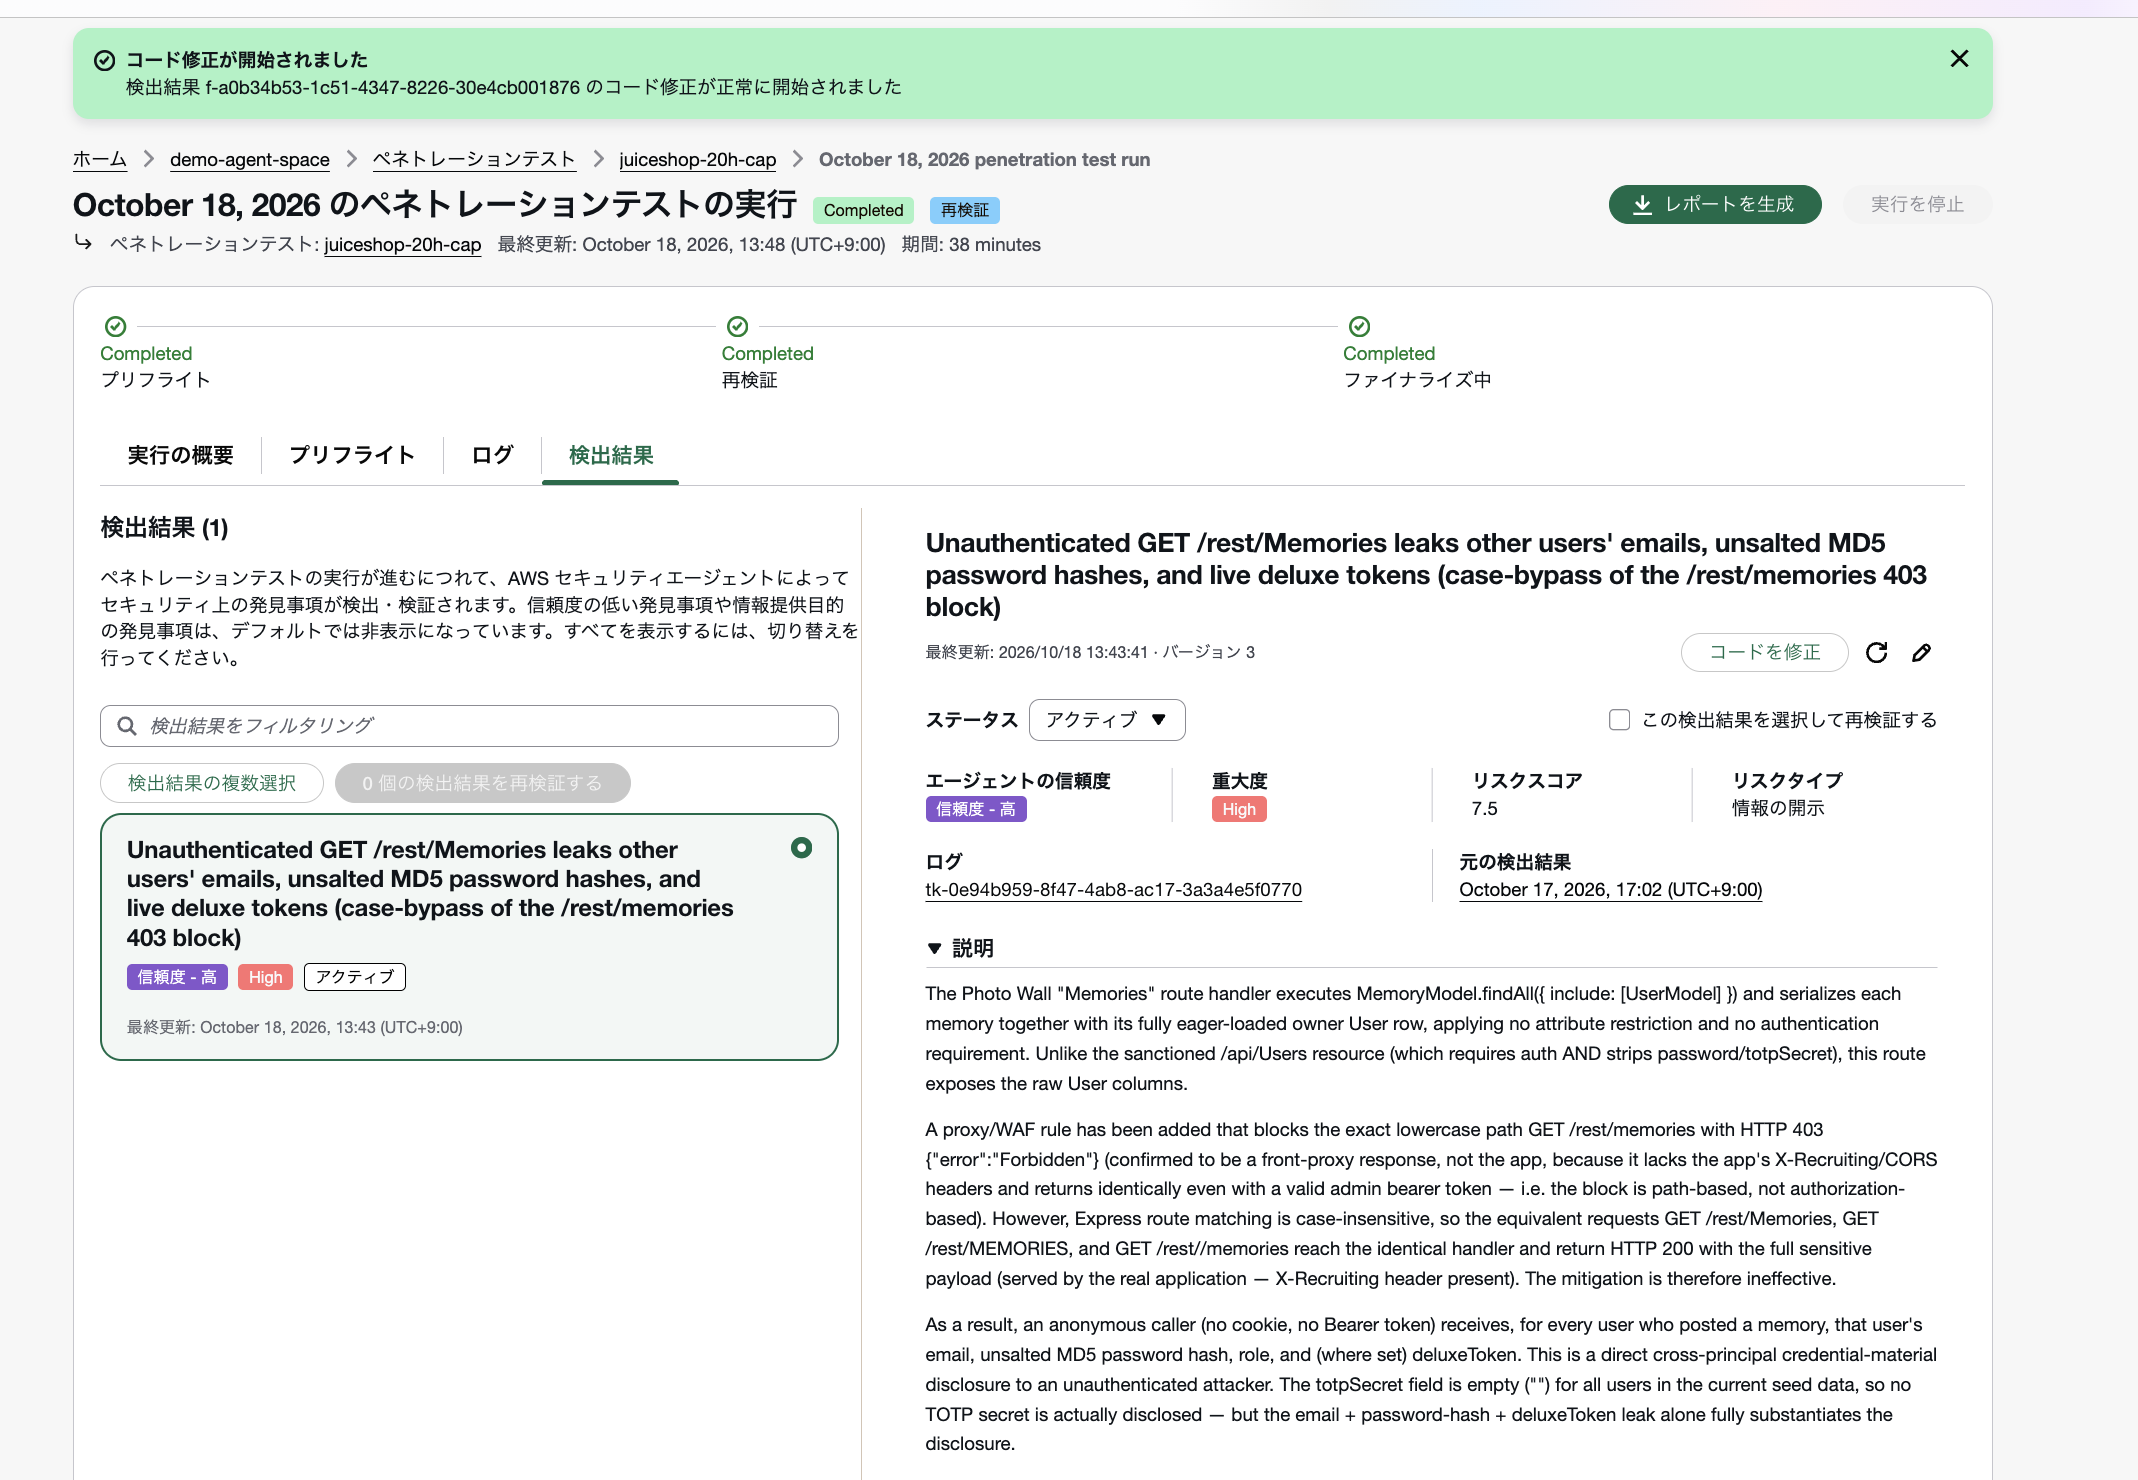Click the Completed status badge beside the title
The image size is (2138, 1480).
(x=863, y=210)
